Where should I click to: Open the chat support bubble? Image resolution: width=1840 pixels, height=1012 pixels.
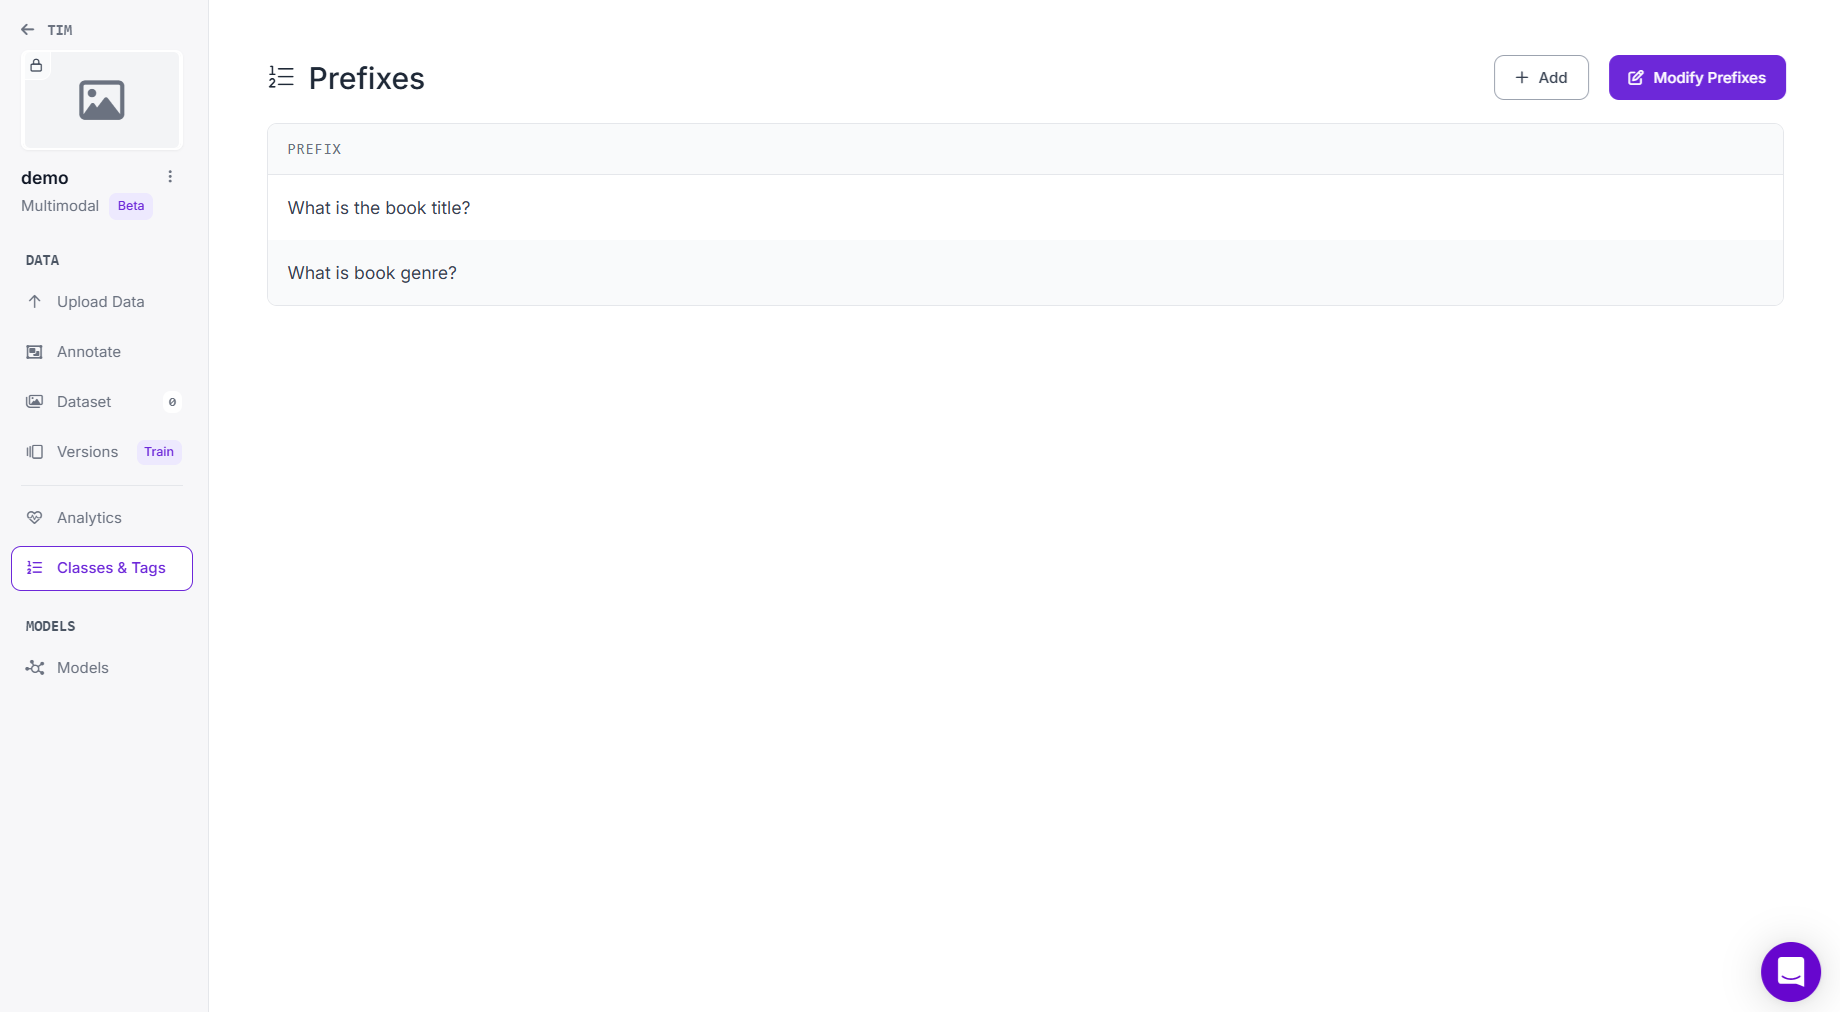1791,971
